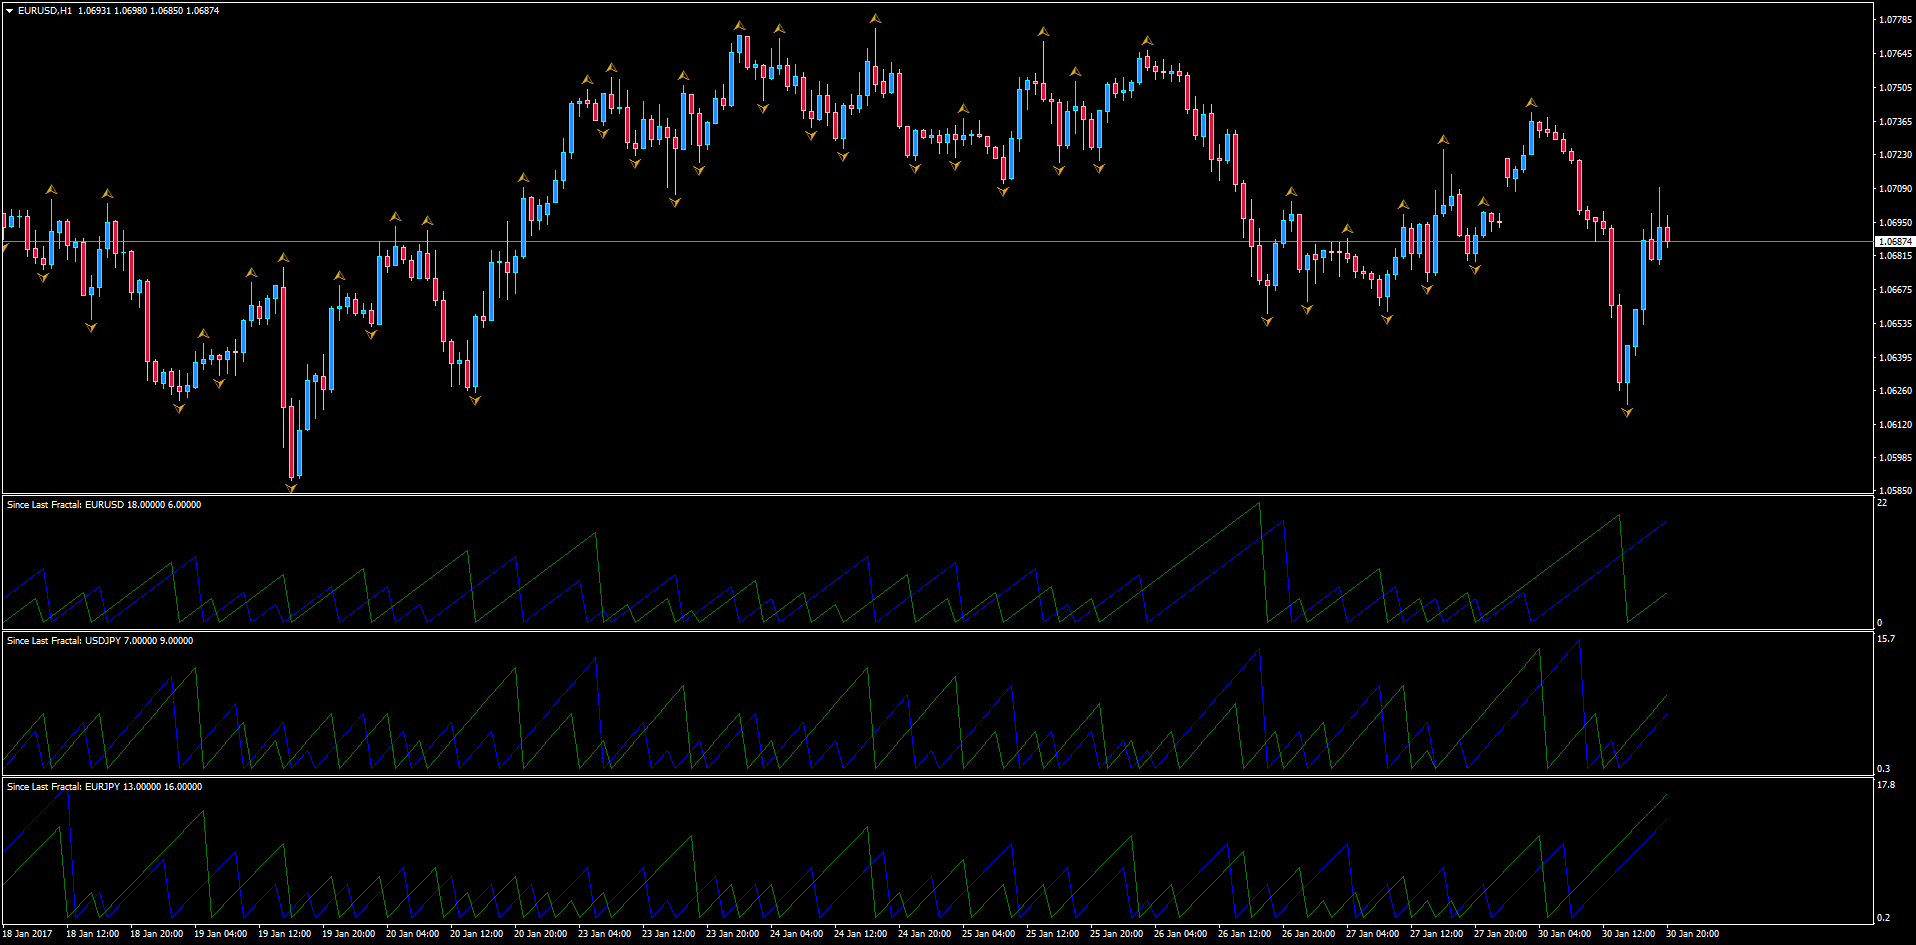Image resolution: width=1916 pixels, height=945 pixels.
Task: Click the '27 Jan 04:00' time axis label
Action: click(x=1373, y=934)
